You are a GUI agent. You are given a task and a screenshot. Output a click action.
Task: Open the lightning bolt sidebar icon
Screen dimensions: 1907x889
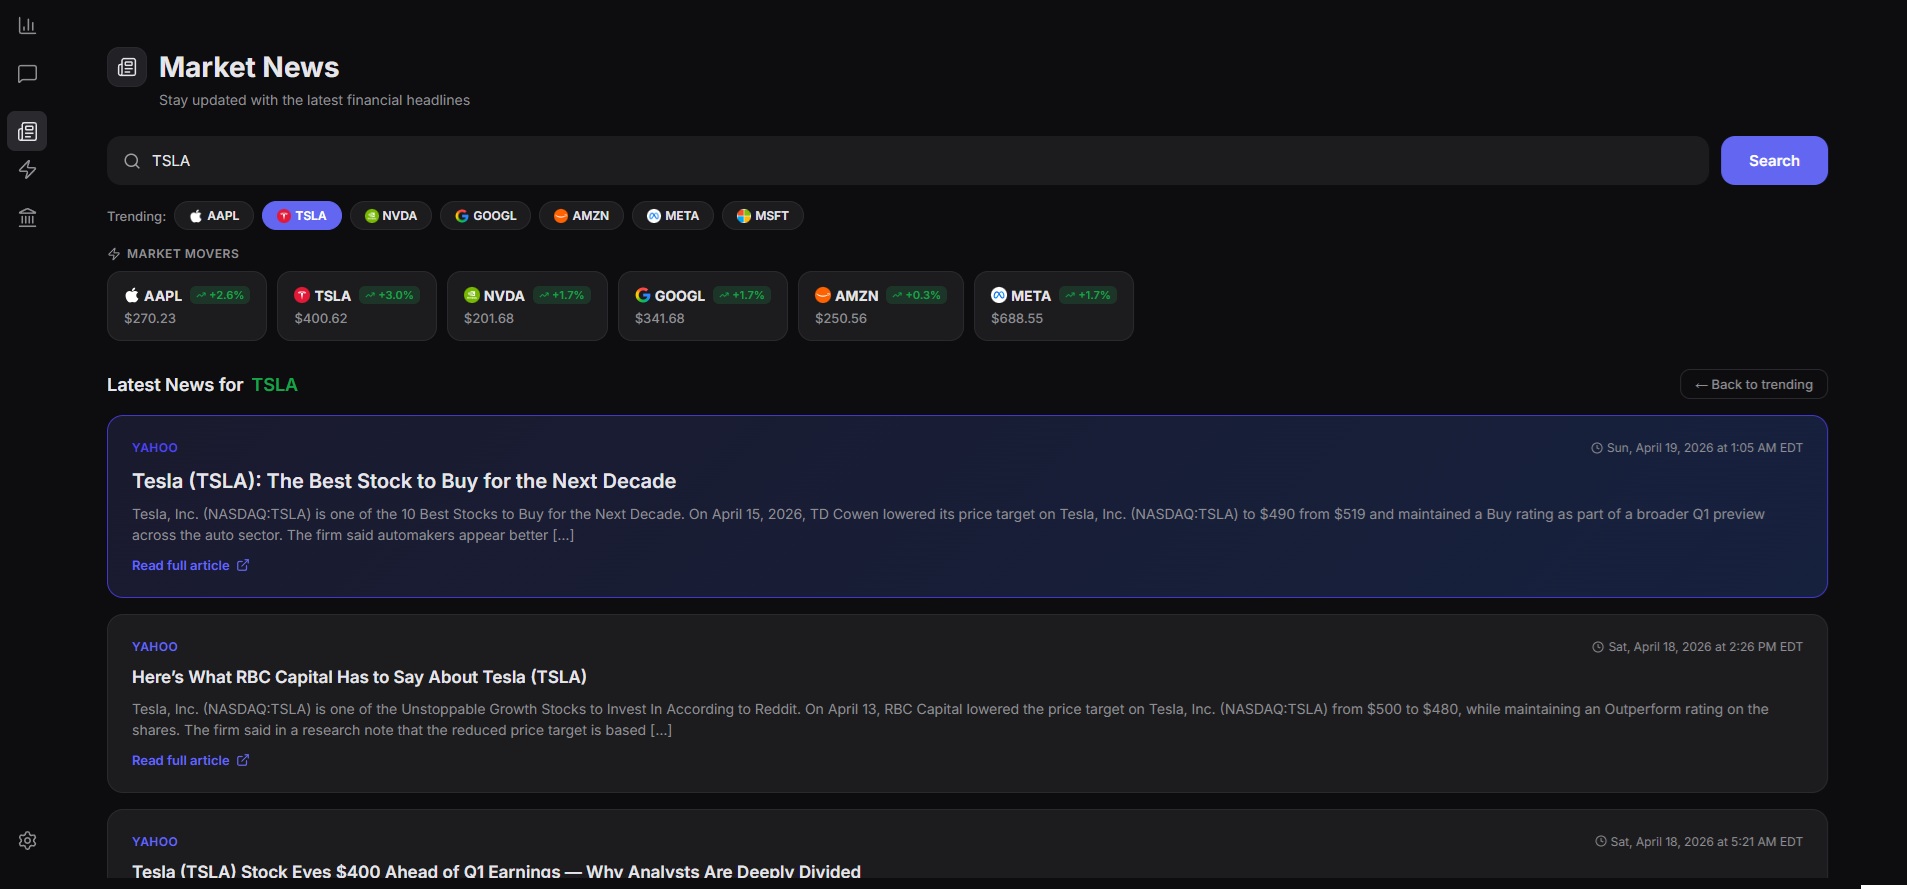[x=27, y=170]
